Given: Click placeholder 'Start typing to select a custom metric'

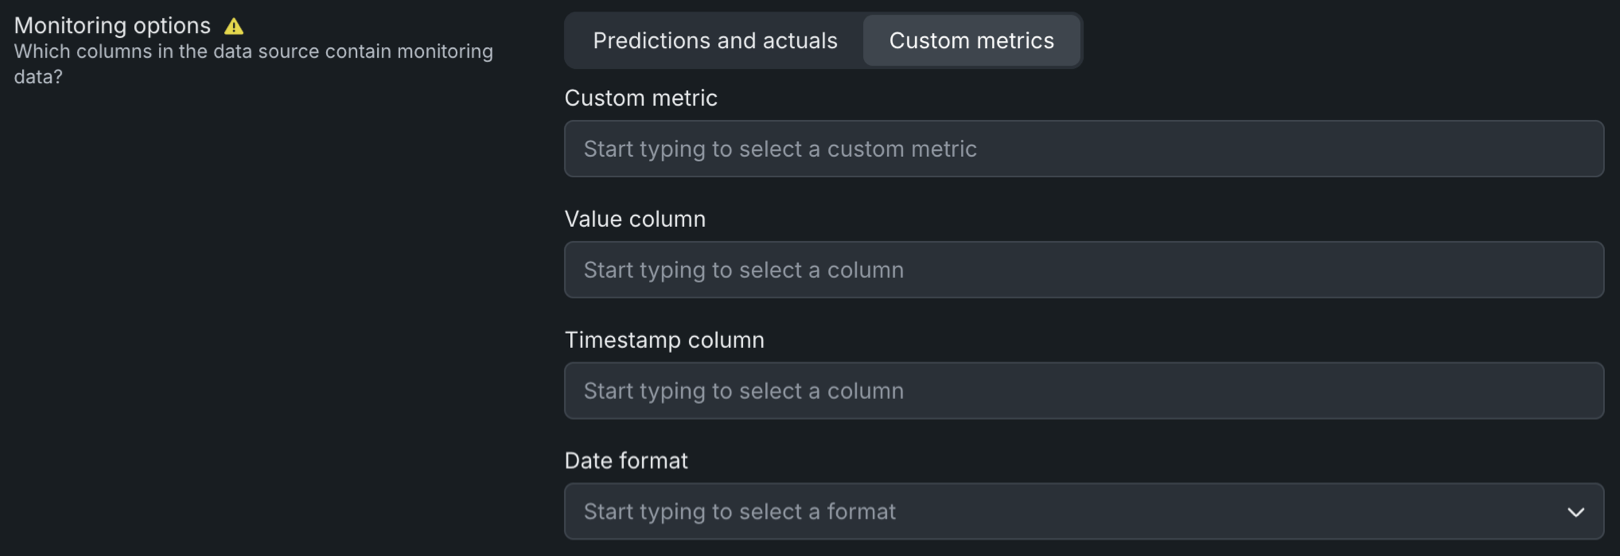Looking at the screenshot, I should pyautogui.click(x=780, y=149).
